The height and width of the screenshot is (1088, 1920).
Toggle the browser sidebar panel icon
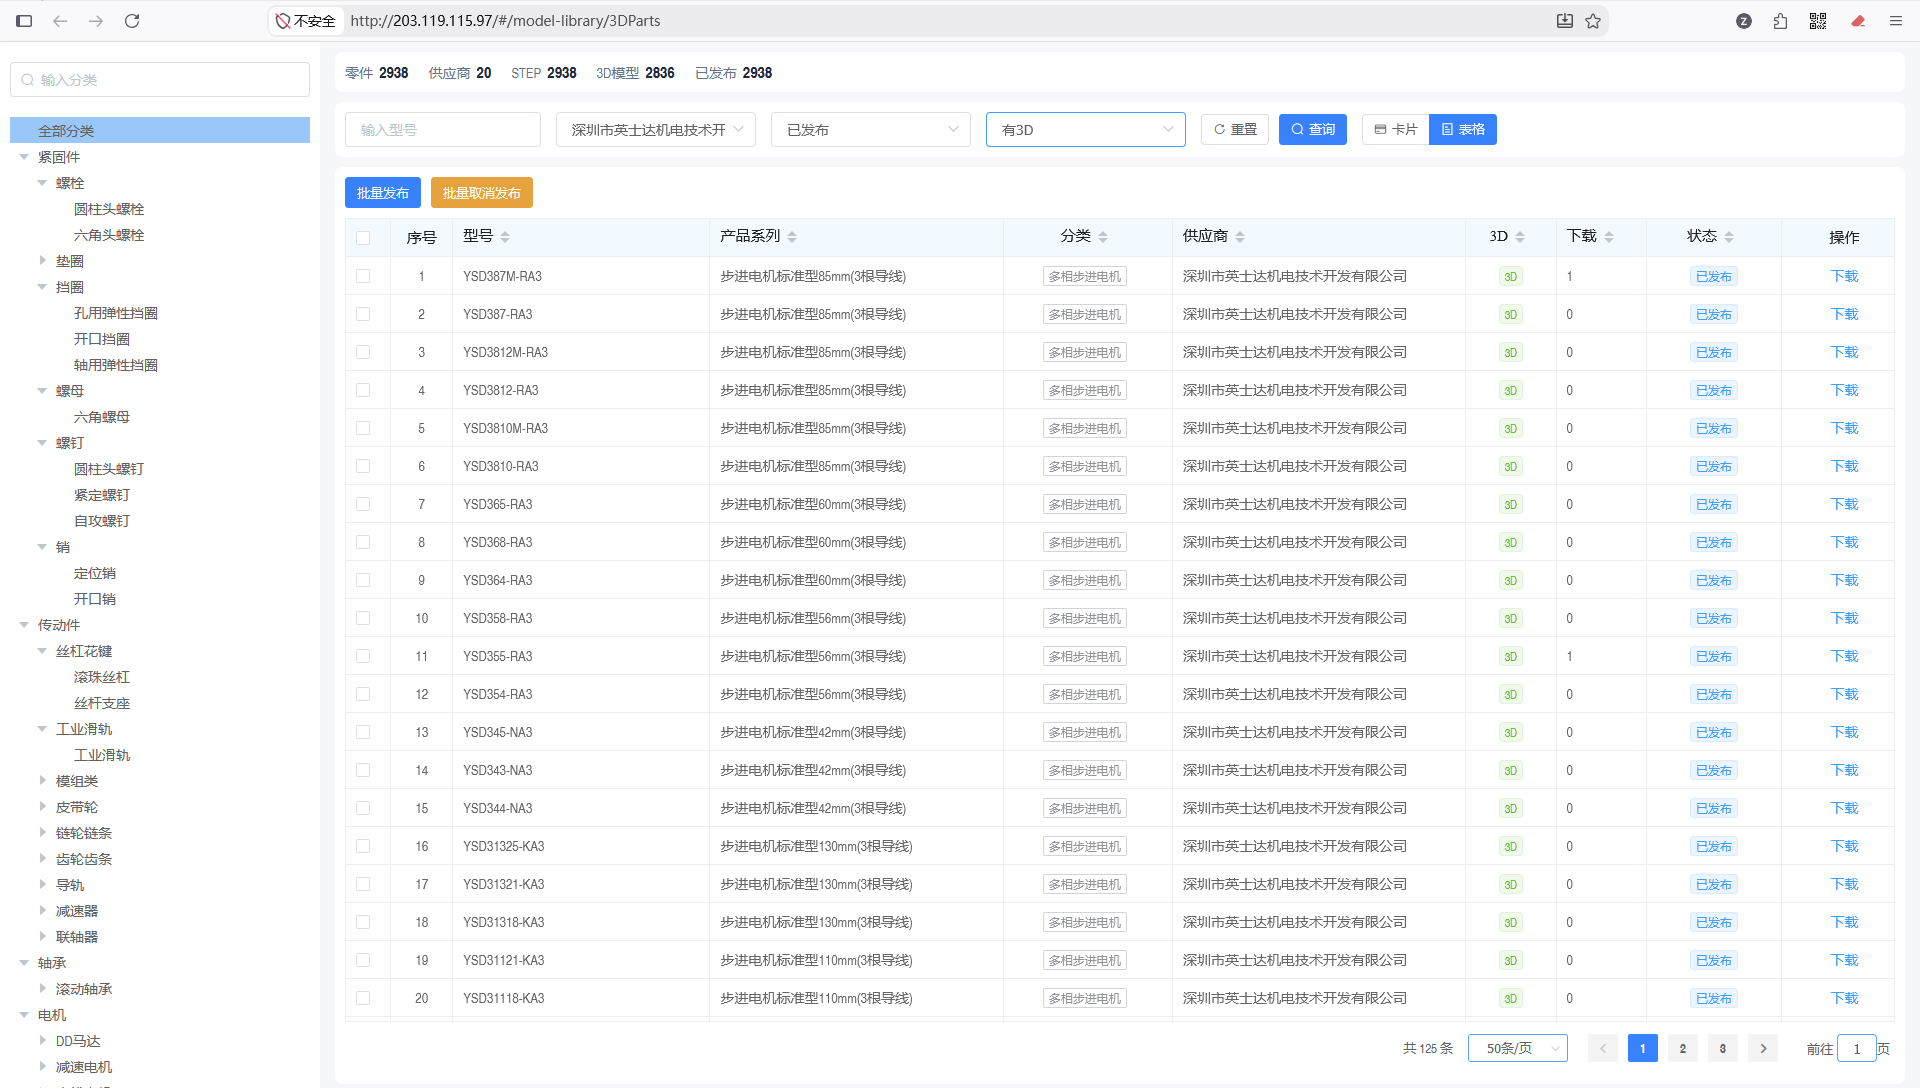[x=24, y=20]
